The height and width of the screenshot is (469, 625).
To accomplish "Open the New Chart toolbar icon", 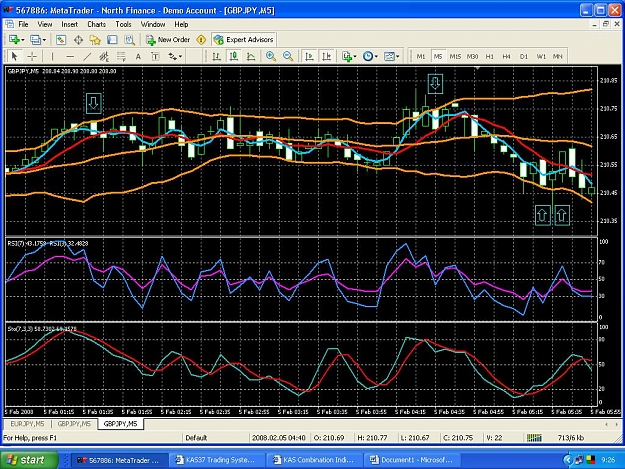I will (x=14, y=39).
